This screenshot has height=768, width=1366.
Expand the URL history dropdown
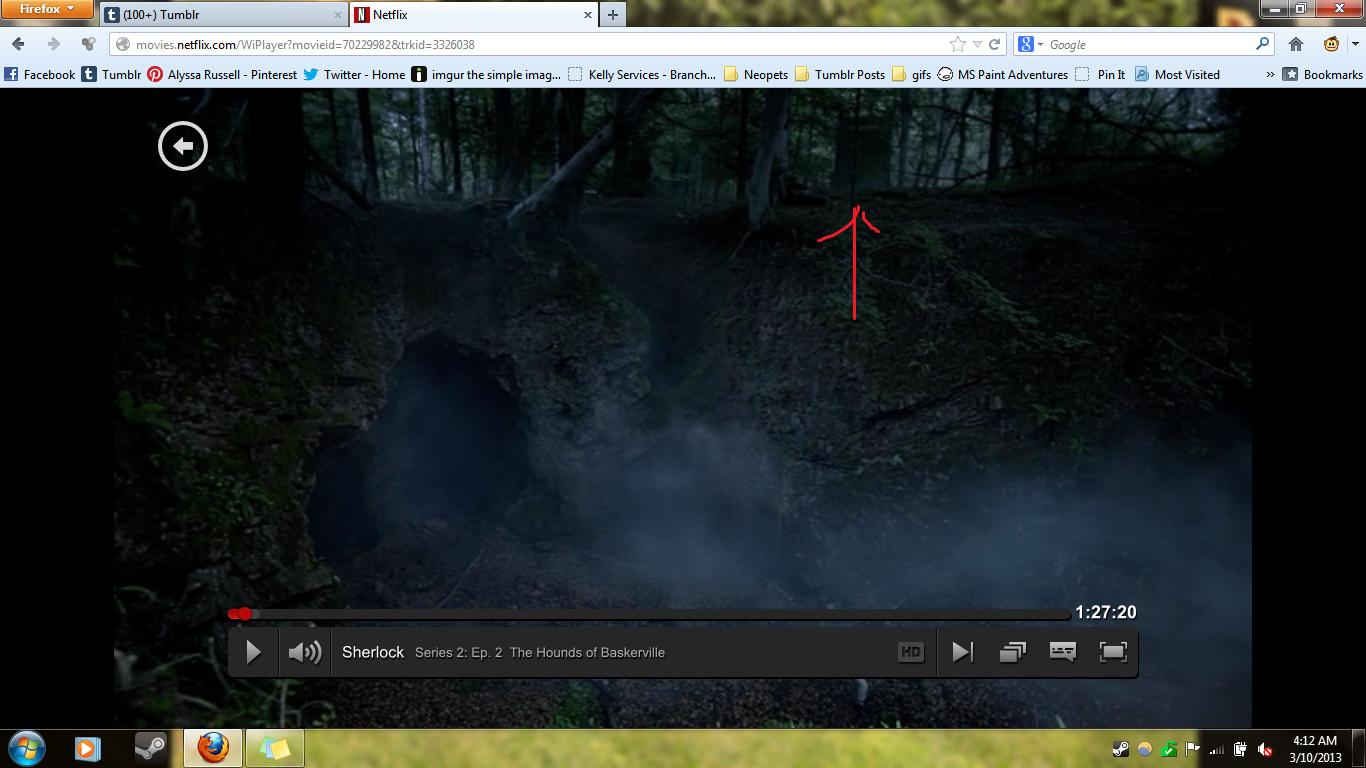pyautogui.click(x=977, y=44)
